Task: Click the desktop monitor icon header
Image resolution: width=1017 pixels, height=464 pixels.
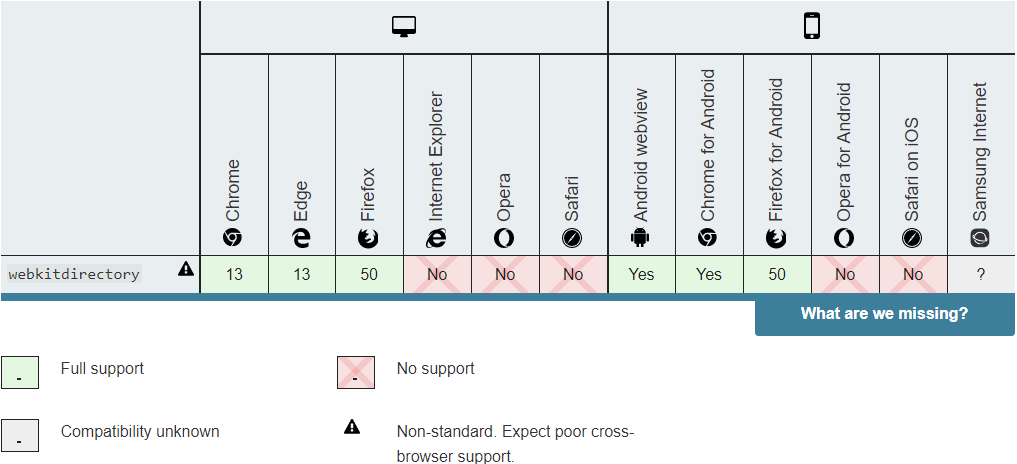Action: pos(403,27)
